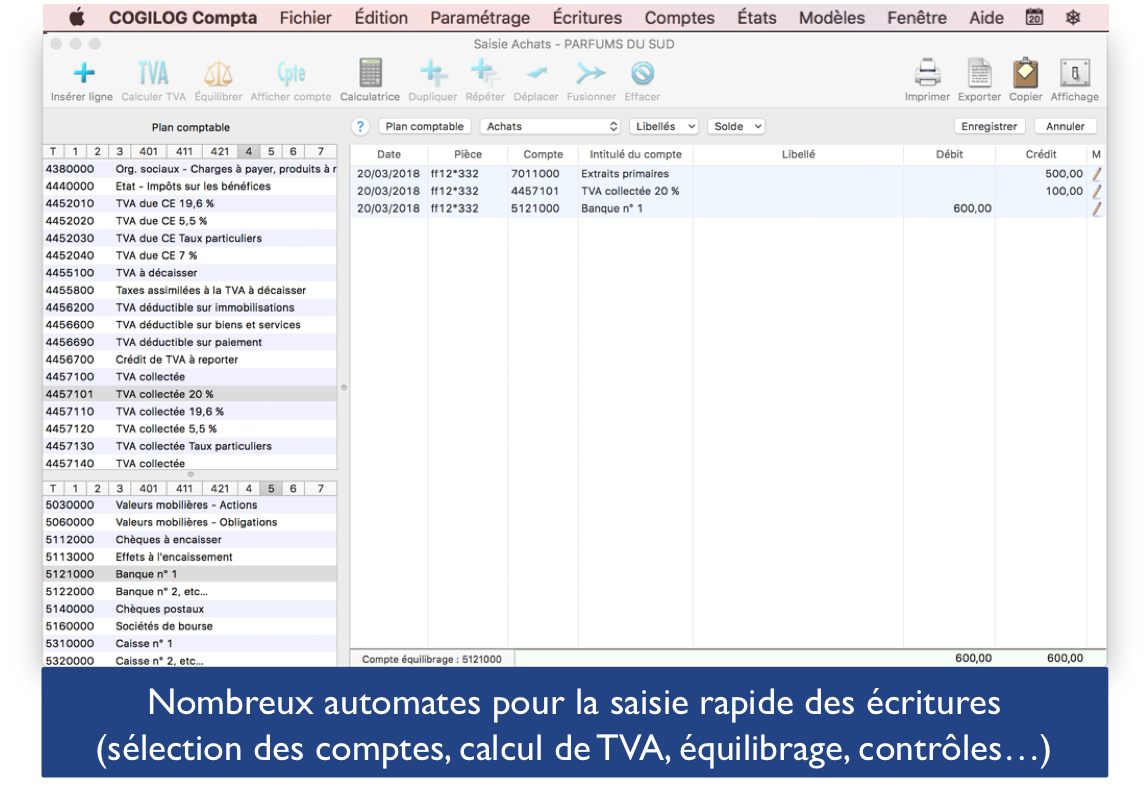Select class tab 6 in the upper account list
1147x789 pixels.
click(293, 151)
